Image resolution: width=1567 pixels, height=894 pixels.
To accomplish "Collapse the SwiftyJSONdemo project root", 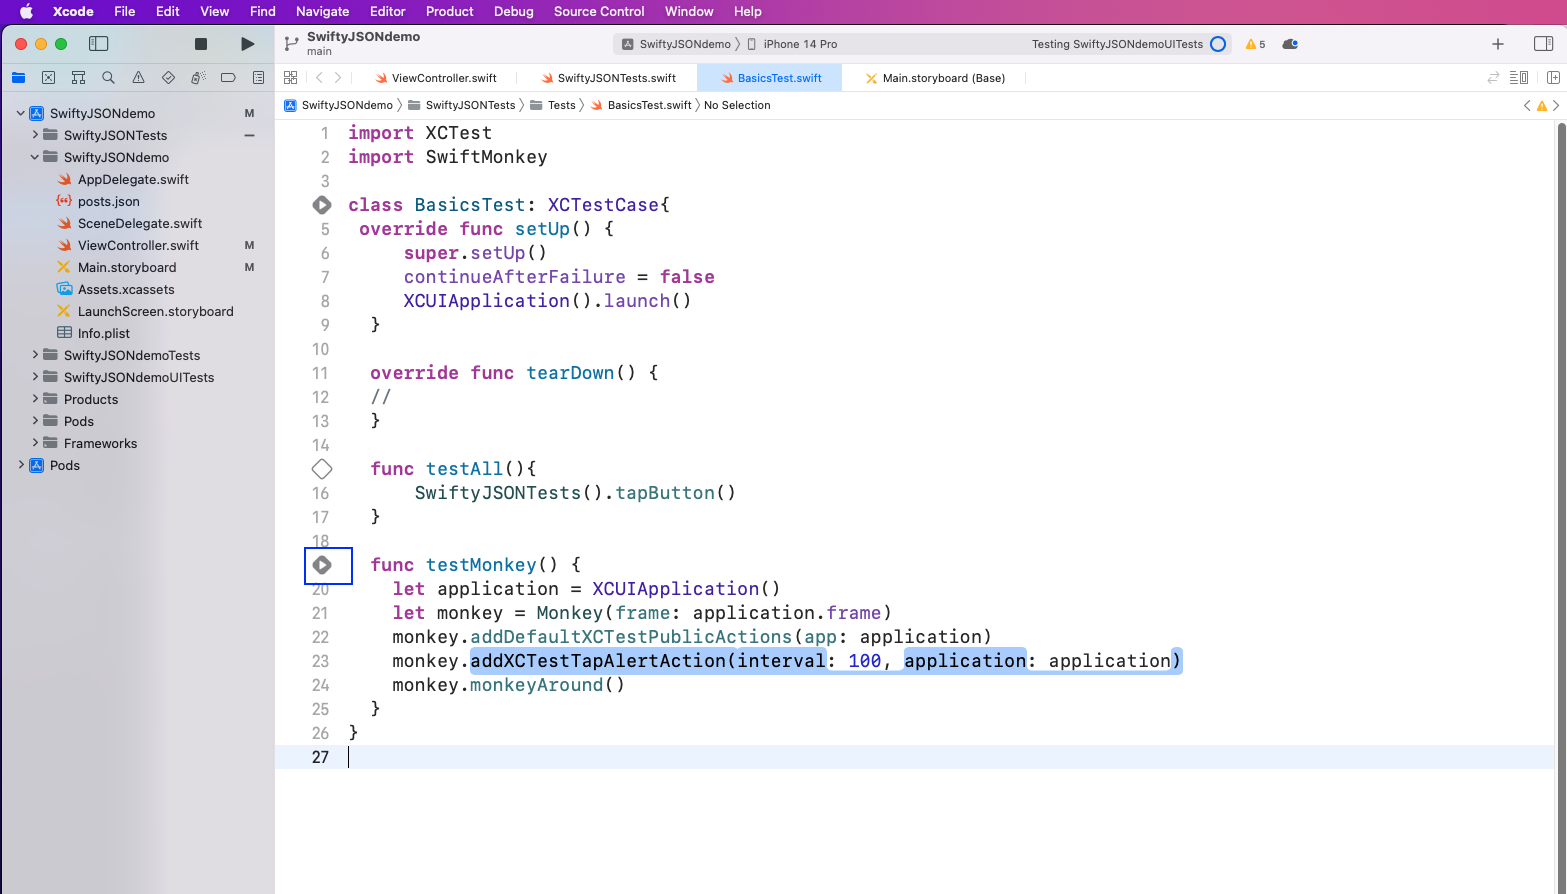I will coord(21,113).
